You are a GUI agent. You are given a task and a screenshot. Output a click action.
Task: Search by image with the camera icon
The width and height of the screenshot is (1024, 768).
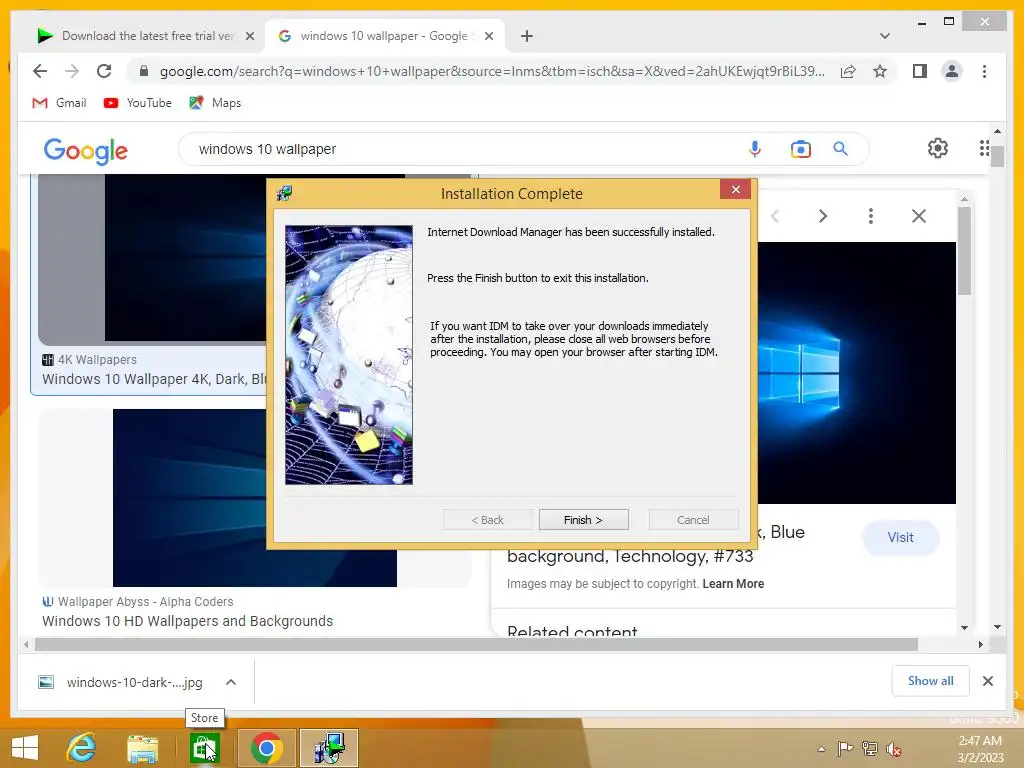tap(801, 149)
